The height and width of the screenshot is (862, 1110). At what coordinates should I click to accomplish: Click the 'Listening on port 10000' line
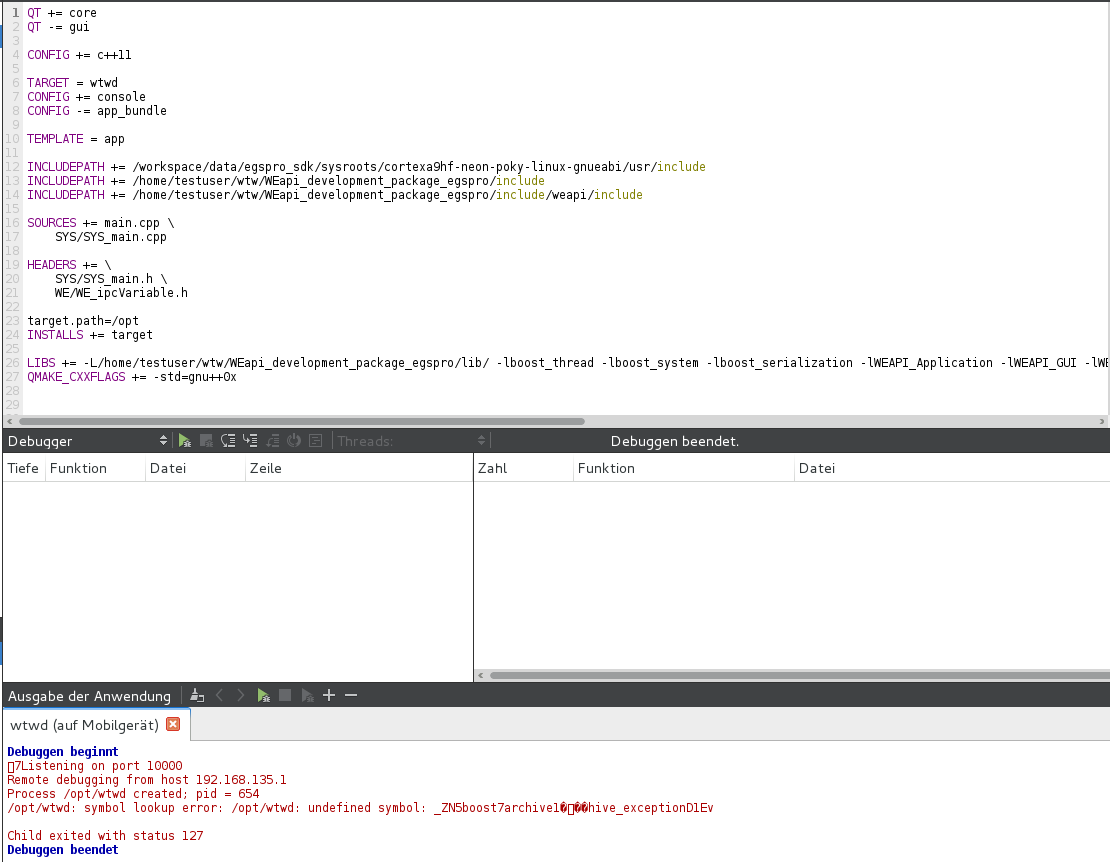pyautogui.click(x=95, y=765)
